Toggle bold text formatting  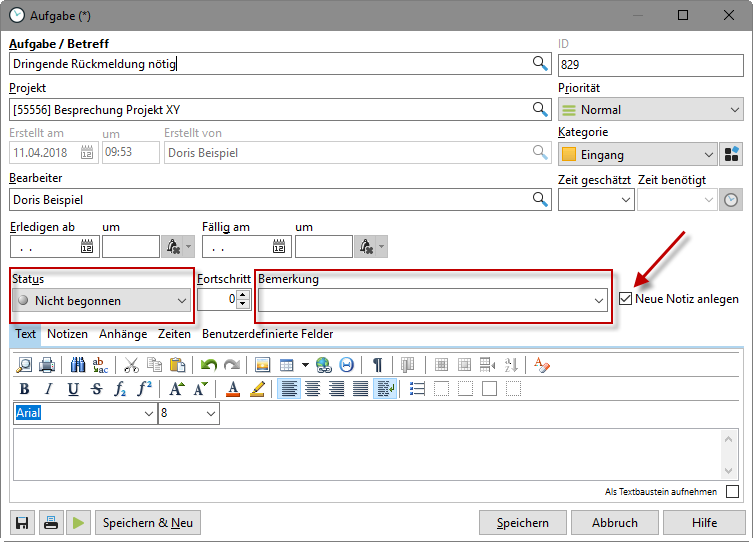24,389
